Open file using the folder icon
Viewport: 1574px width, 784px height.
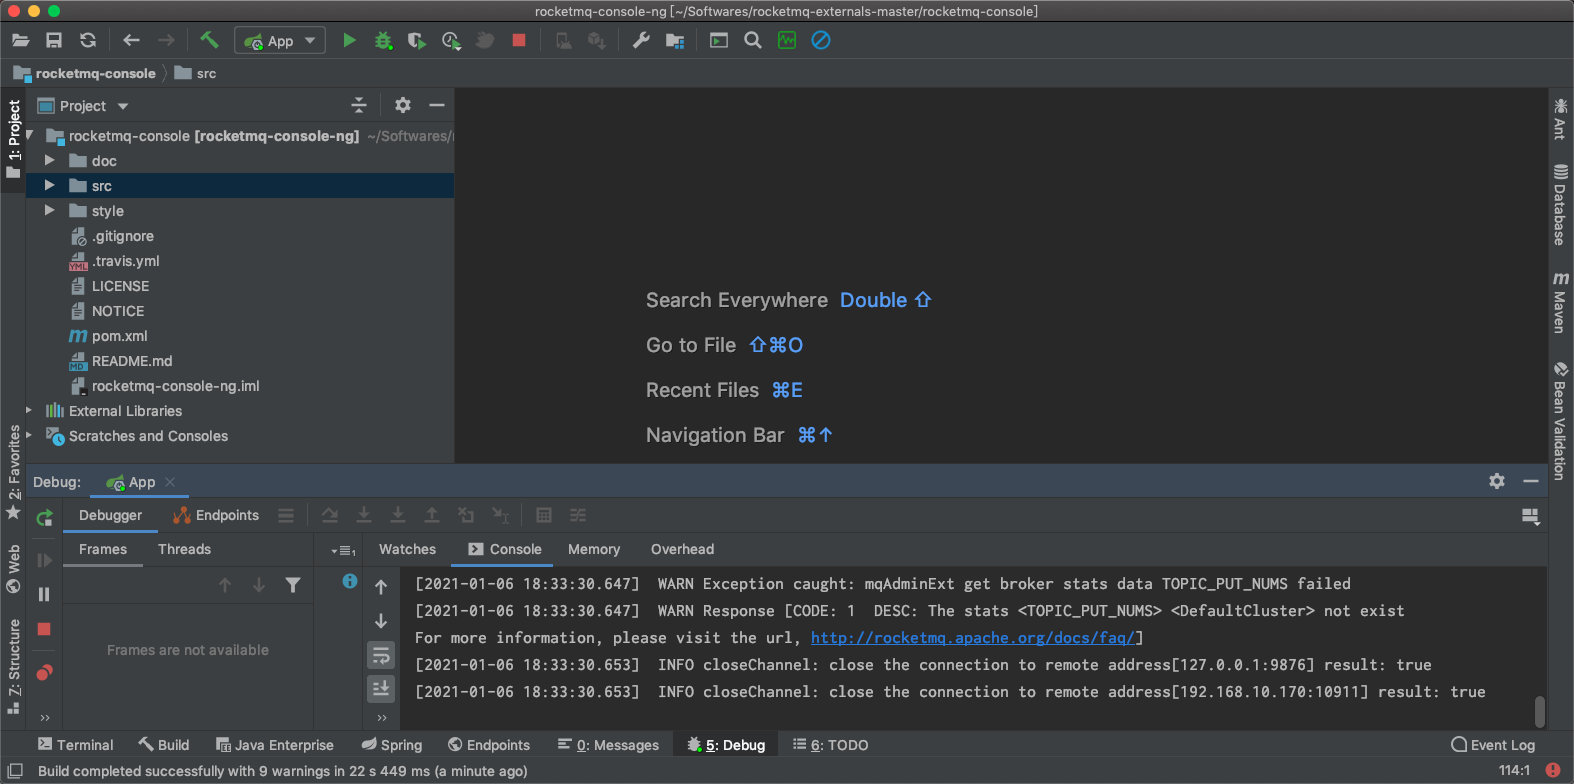pos(21,41)
